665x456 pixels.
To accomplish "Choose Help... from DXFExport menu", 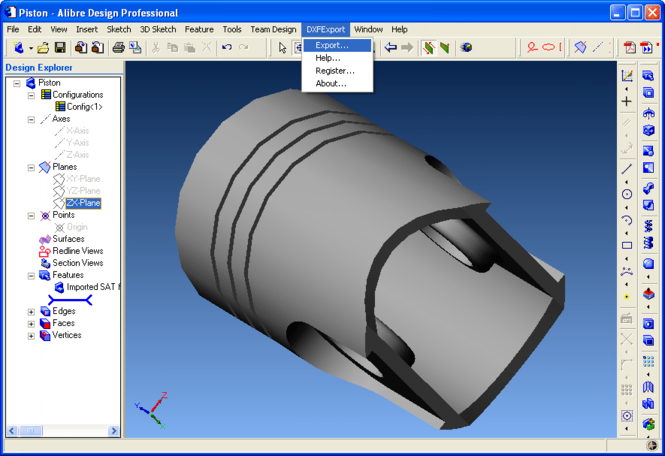I will pyautogui.click(x=338, y=58).
